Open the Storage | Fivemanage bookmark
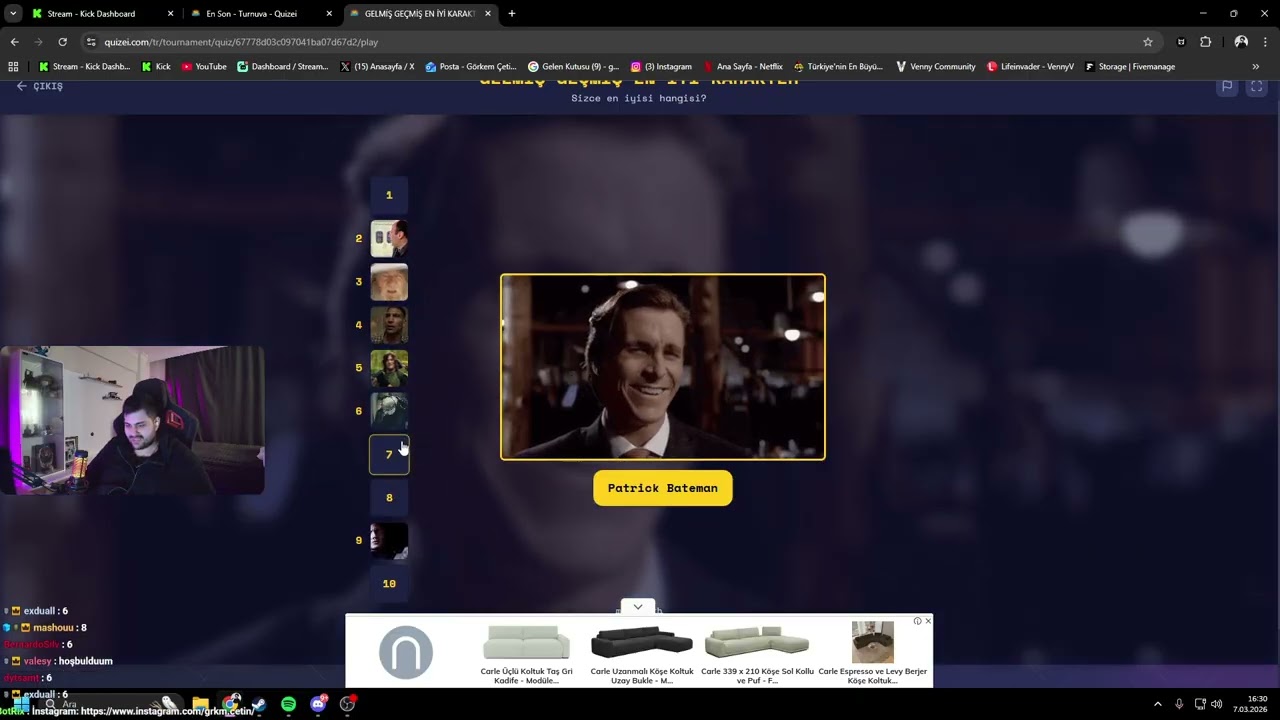Image resolution: width=1280 pixels, height=720 pixels. click(1130, 67)
